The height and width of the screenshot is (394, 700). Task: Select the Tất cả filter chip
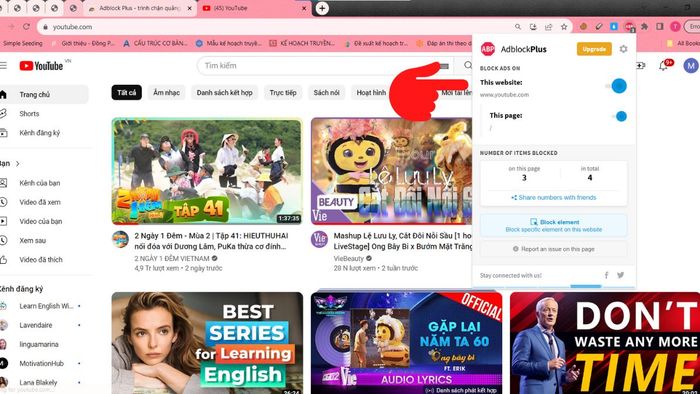tap(126, 92)
